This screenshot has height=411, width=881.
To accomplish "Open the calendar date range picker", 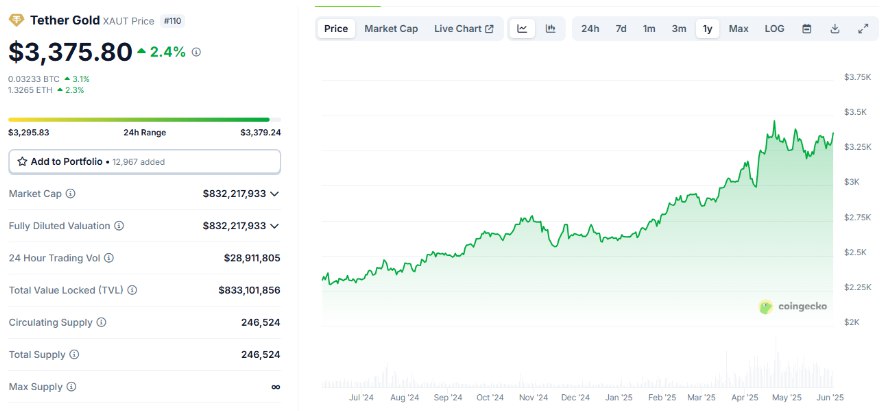I will pos(807,29).
